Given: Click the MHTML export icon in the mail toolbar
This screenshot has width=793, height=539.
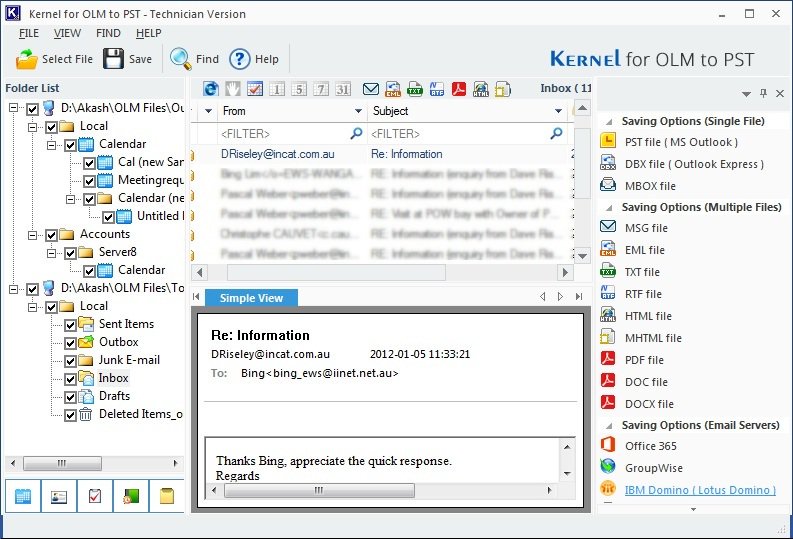Looking at the screenshot, I should [503, 89].
